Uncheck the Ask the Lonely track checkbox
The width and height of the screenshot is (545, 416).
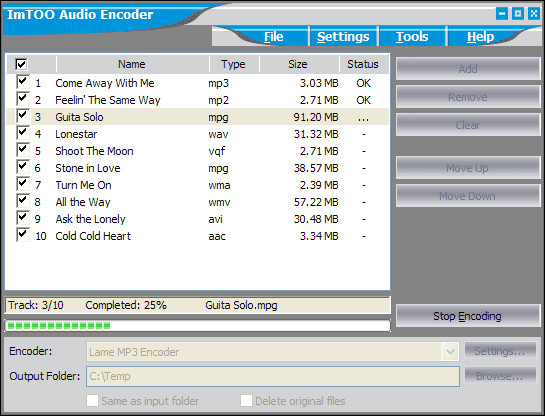click(23, 218)
